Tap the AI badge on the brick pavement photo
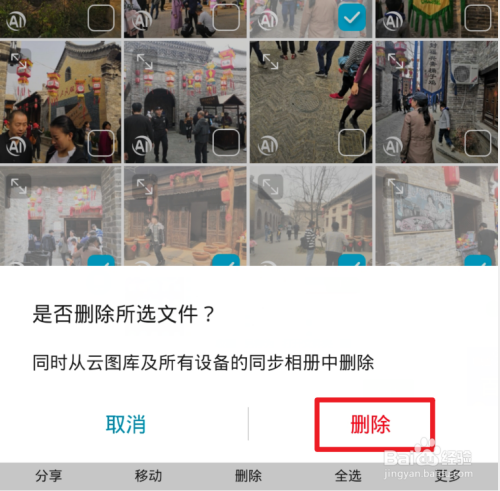Screen dimensions: 500x491 (x=268, y=146)
